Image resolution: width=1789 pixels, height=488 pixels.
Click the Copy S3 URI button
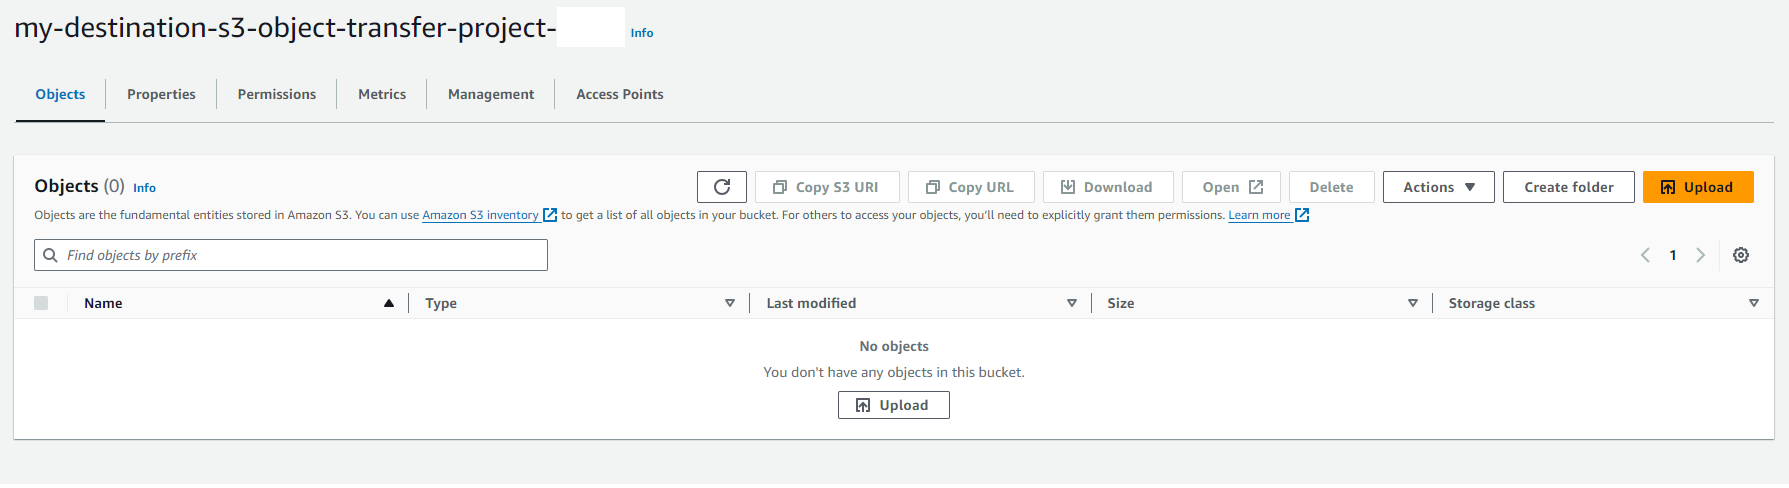(x=827, y=187)
